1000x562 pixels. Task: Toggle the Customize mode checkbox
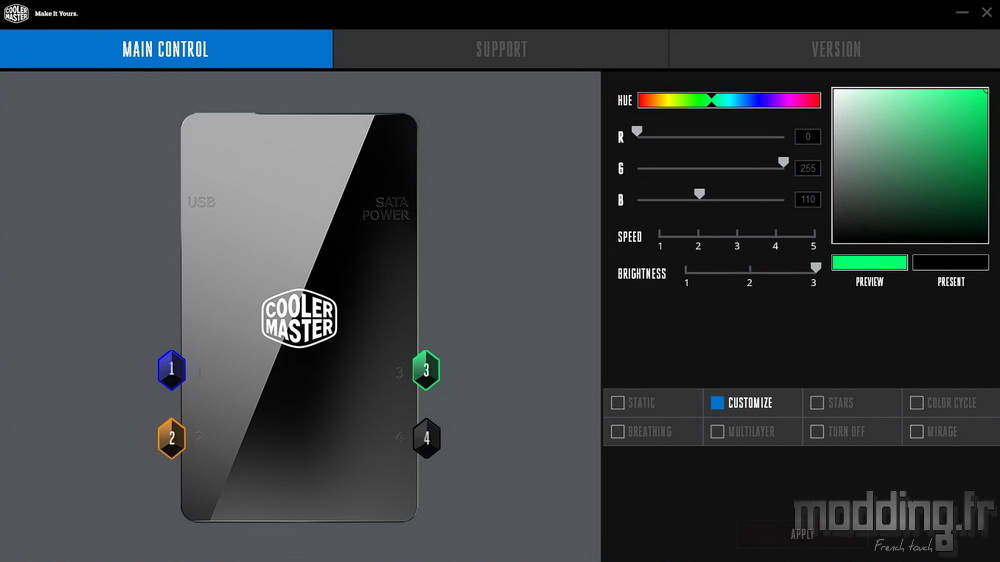[717, 403]
